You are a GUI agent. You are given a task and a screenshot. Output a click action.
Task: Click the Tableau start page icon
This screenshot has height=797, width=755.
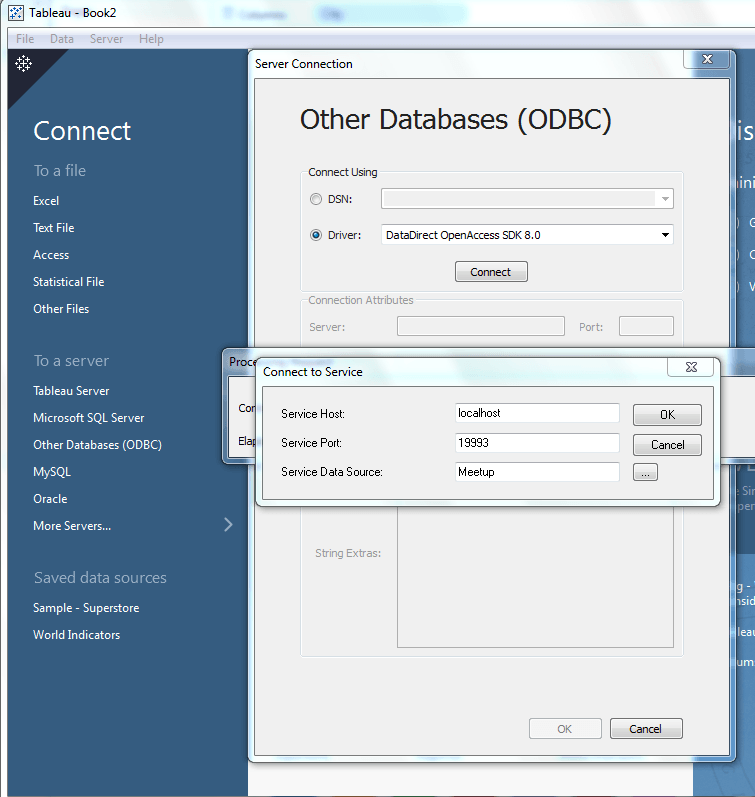tap(23, 64)
